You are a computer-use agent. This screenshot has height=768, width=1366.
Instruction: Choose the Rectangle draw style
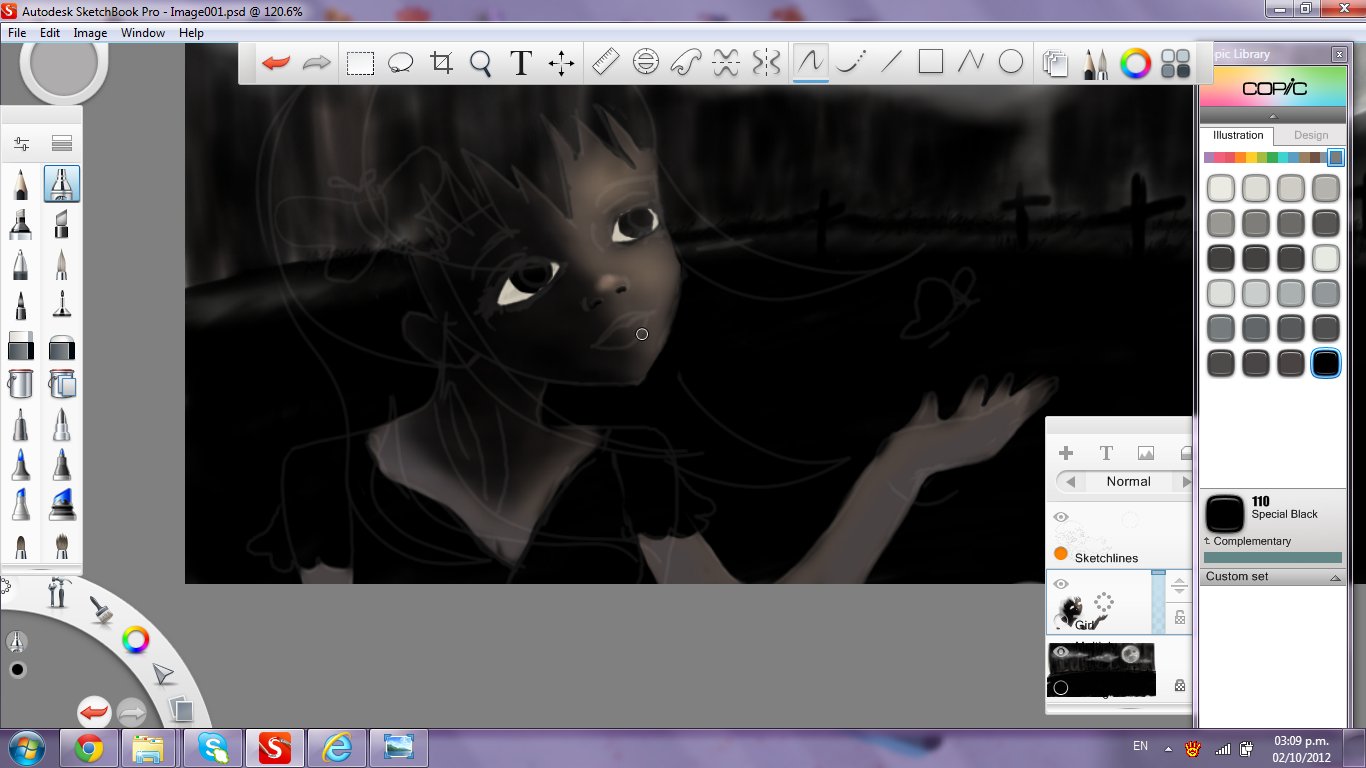(x=931, y=63)
